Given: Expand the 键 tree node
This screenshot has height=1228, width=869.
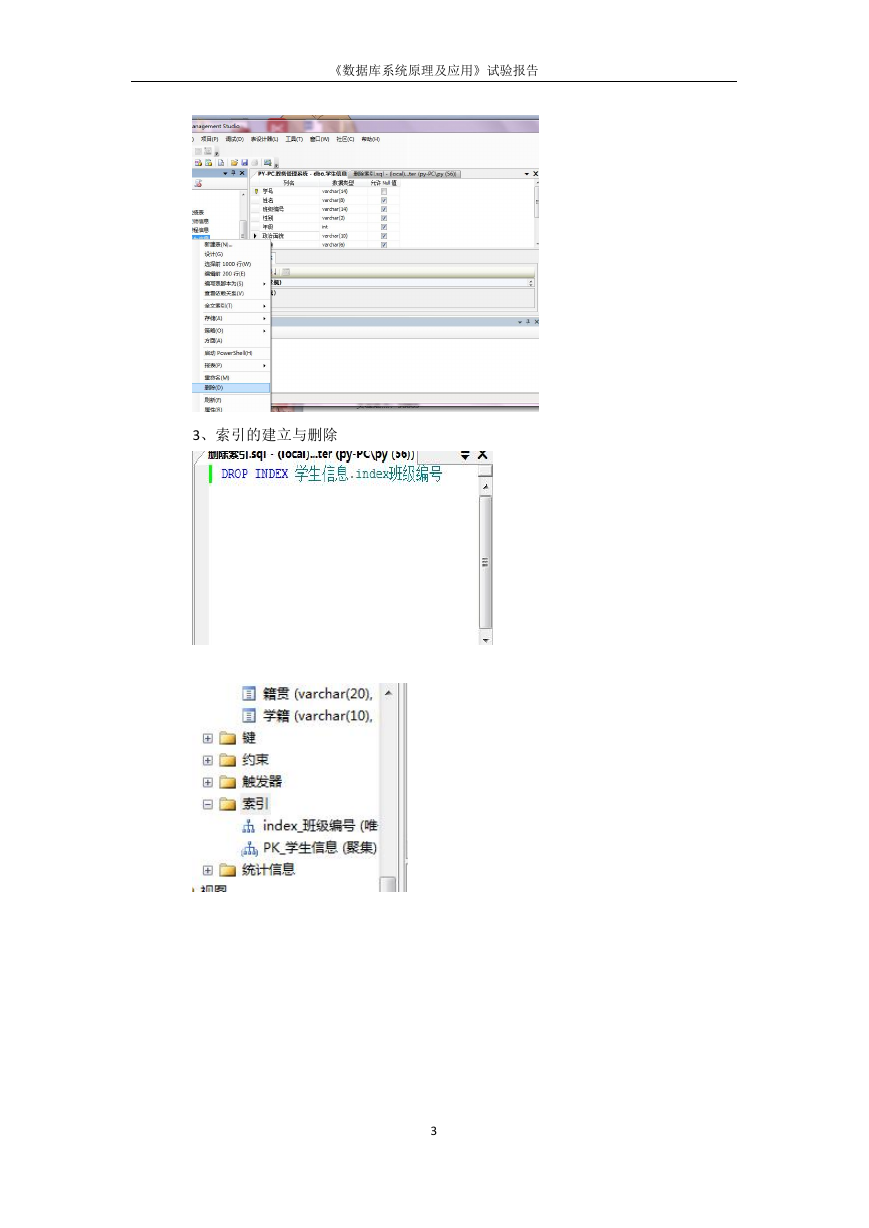Looking at the screenshot, I should 207,738.
